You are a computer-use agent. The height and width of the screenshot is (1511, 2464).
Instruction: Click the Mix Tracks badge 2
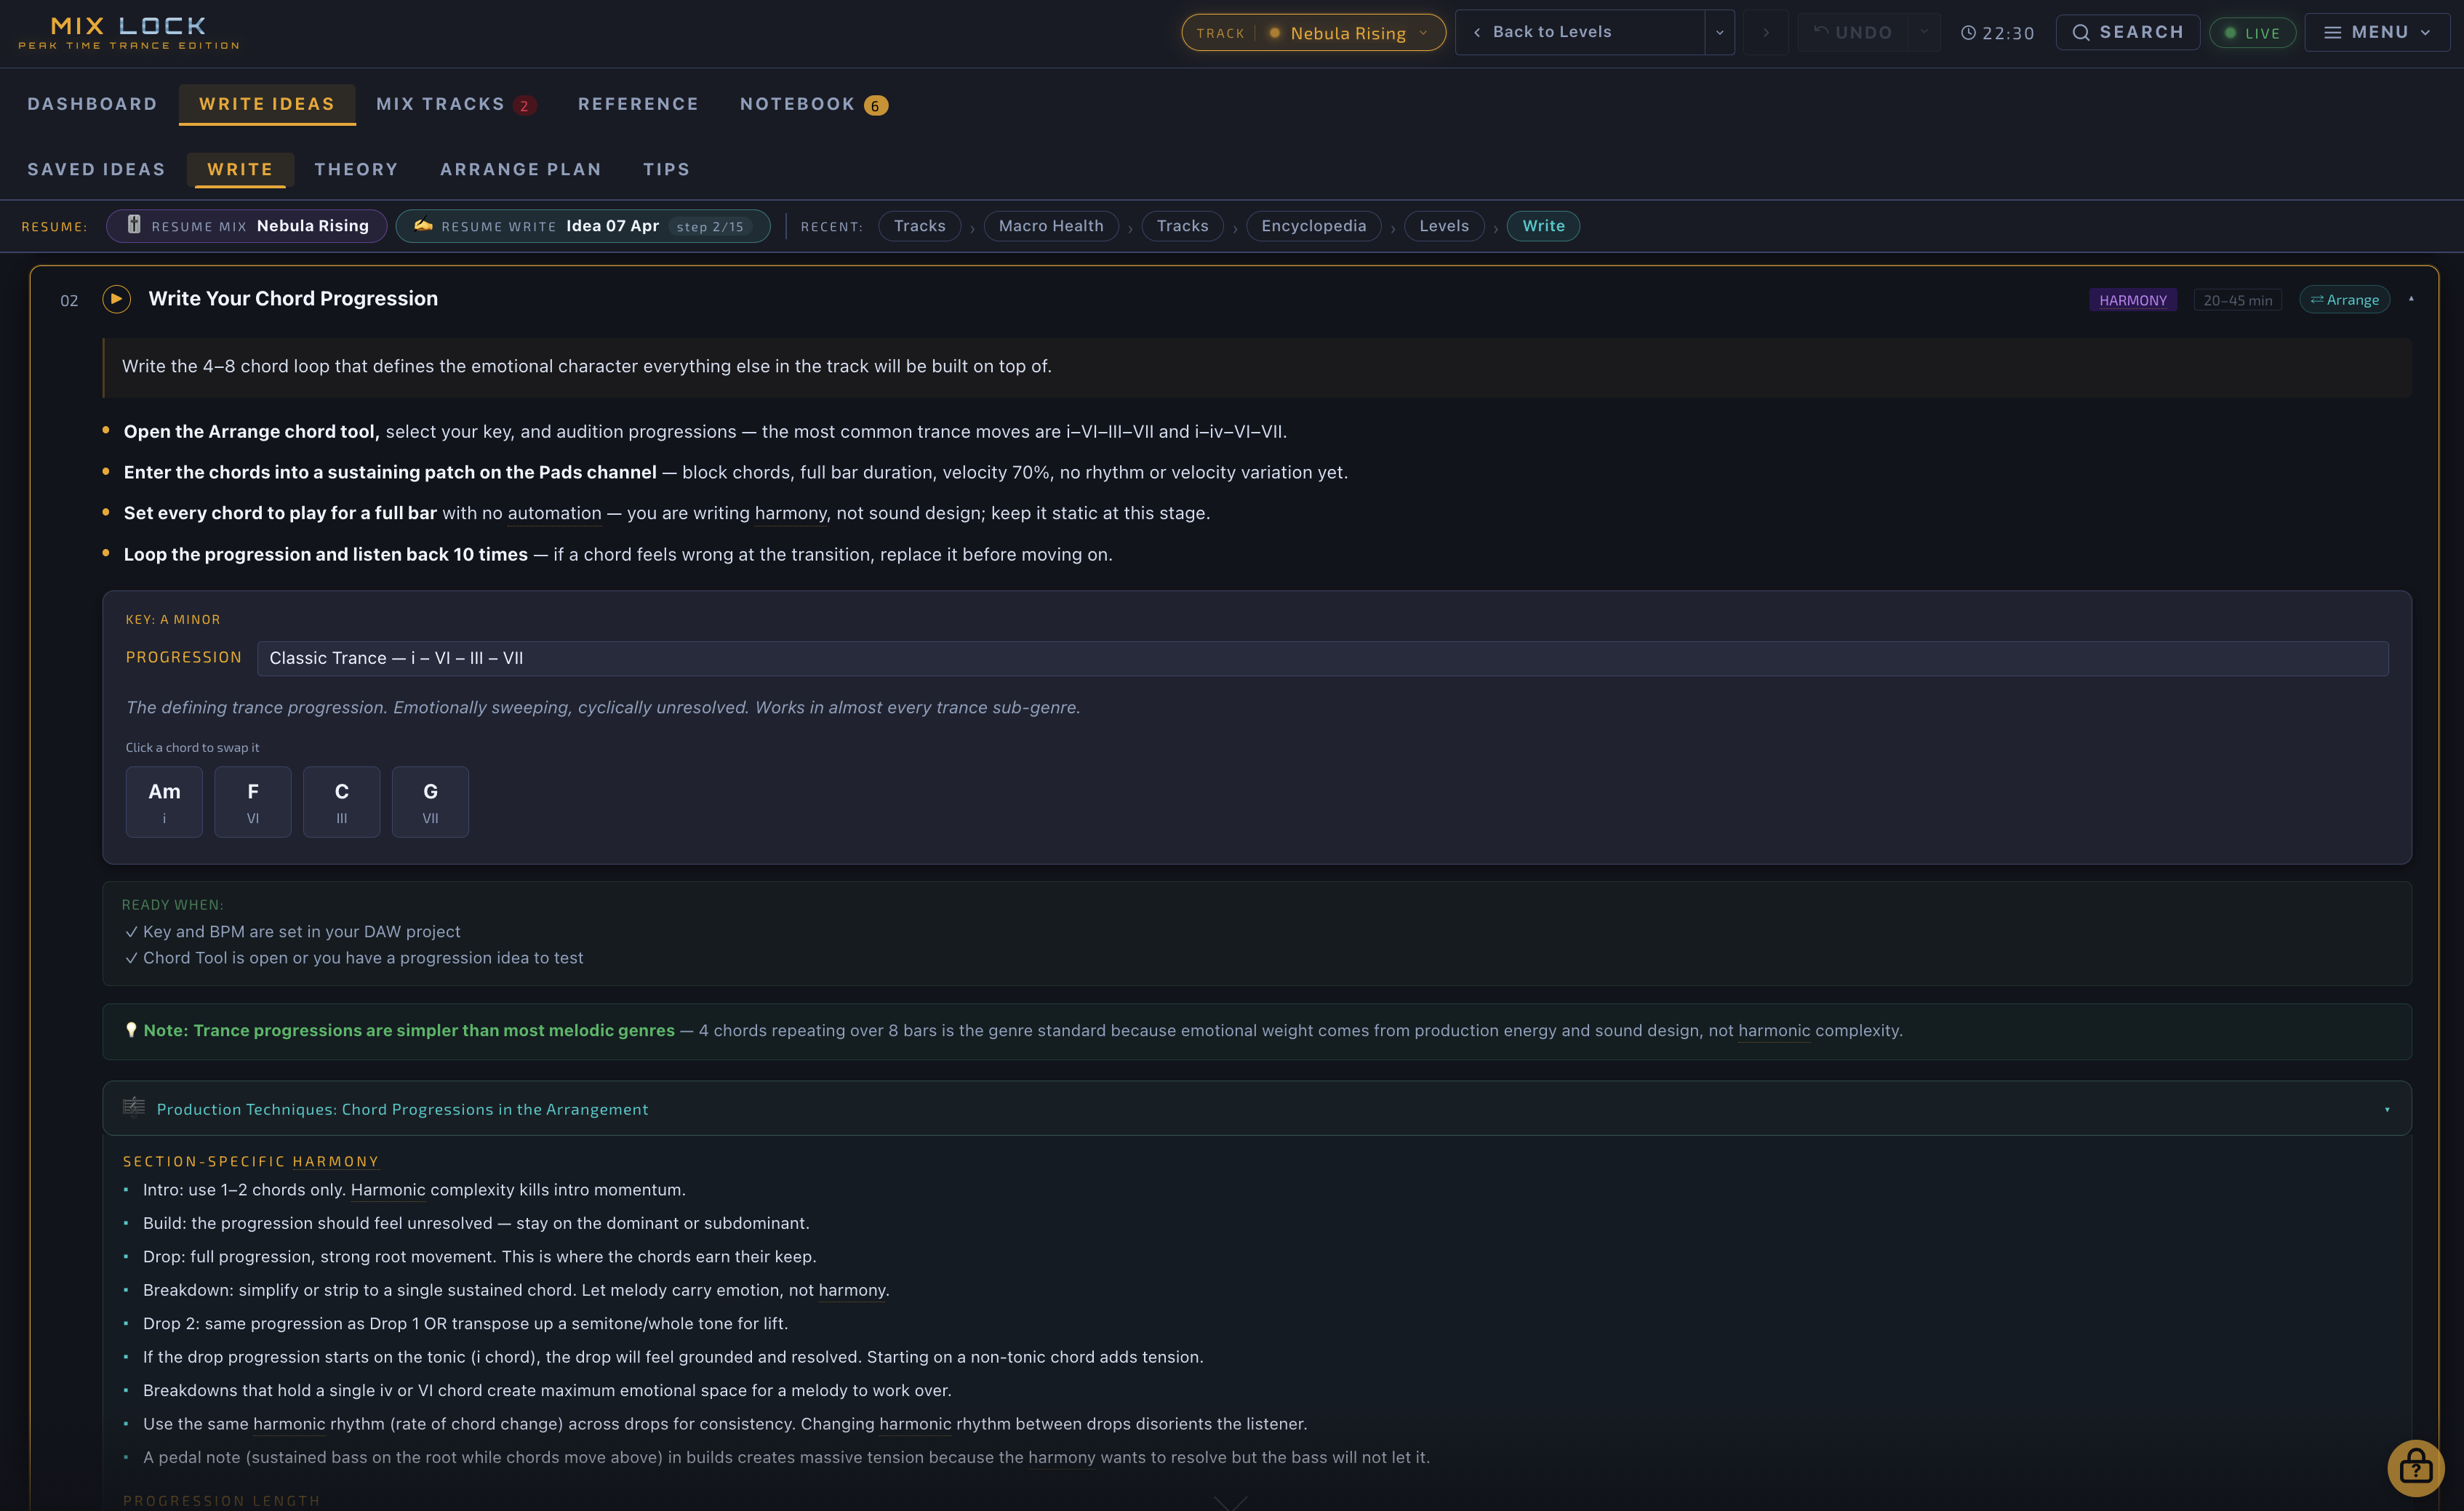click(x=524, y=105)
